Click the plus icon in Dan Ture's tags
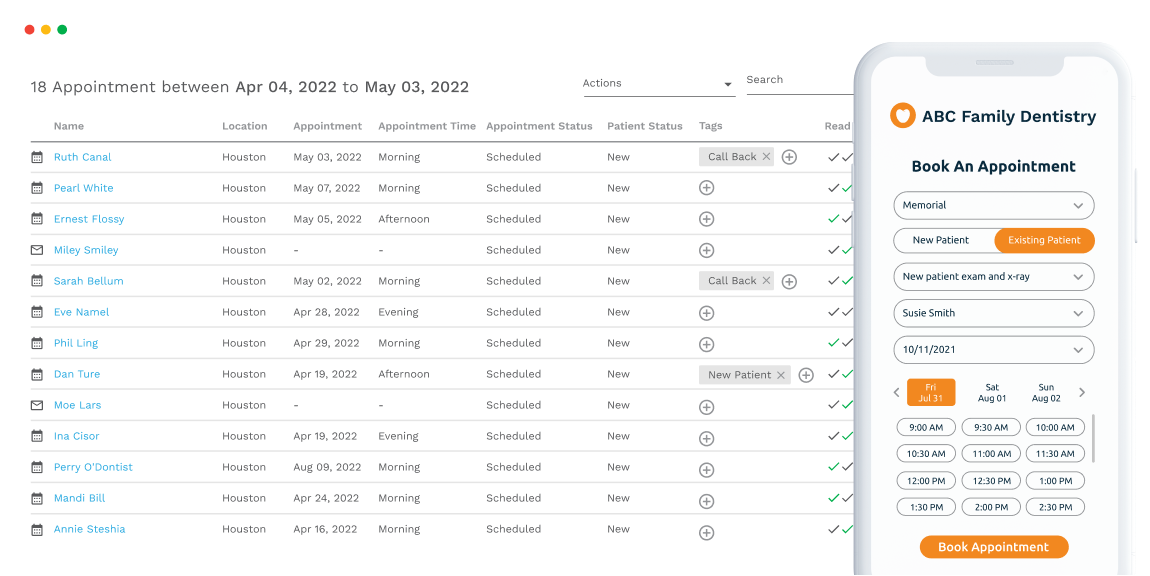The image size is (1150, 576). [x=806, y=374]
